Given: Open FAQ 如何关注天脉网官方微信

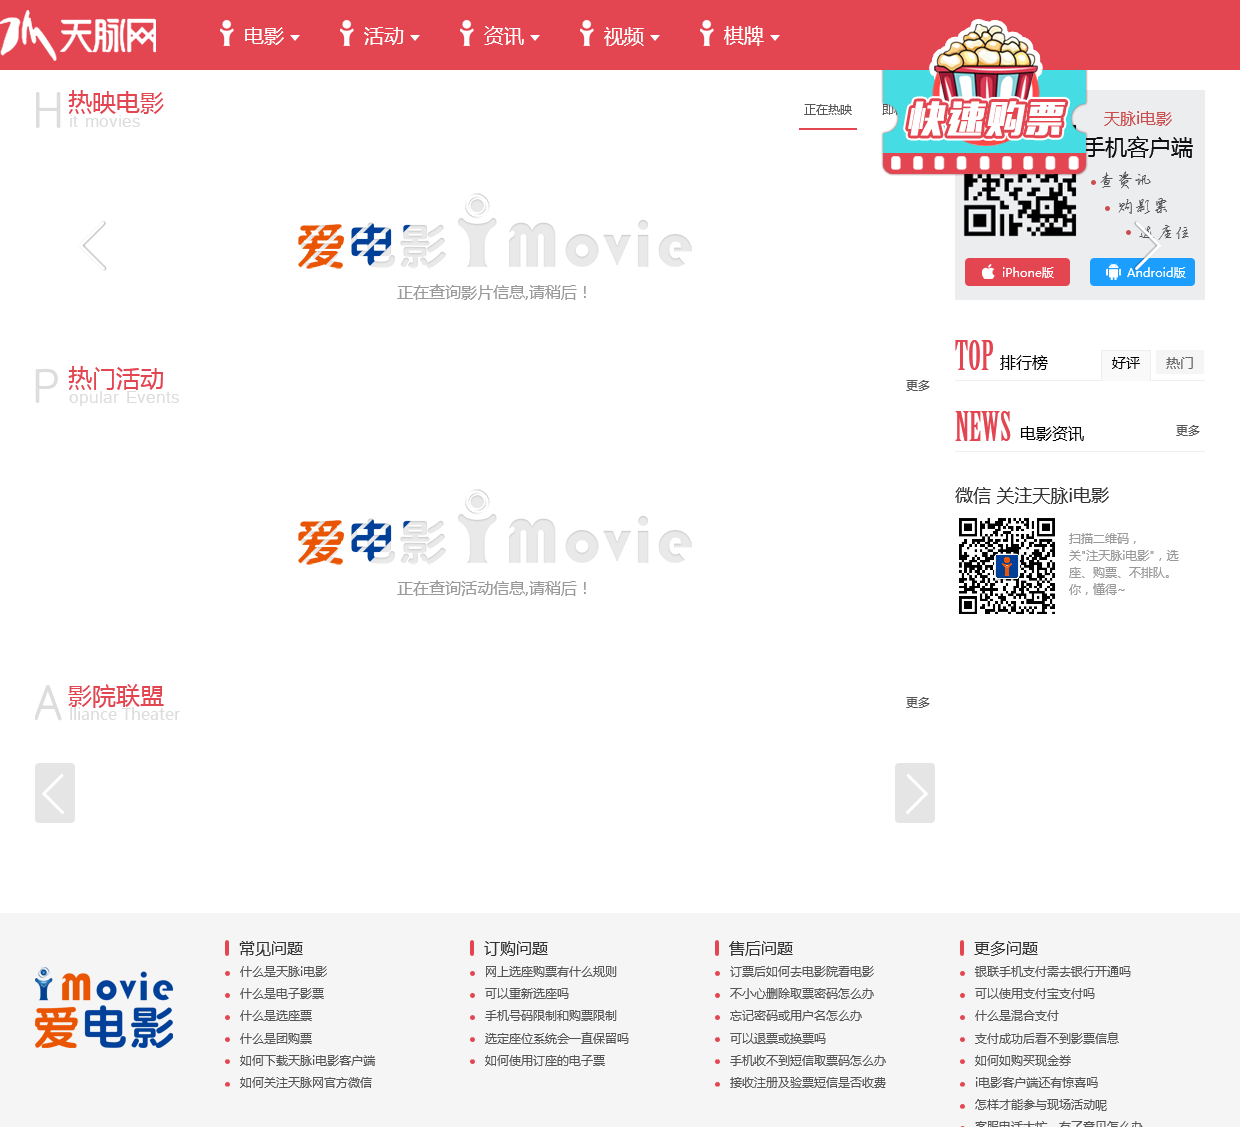Looking at the screenshot, I should [x=306, y=1083].
